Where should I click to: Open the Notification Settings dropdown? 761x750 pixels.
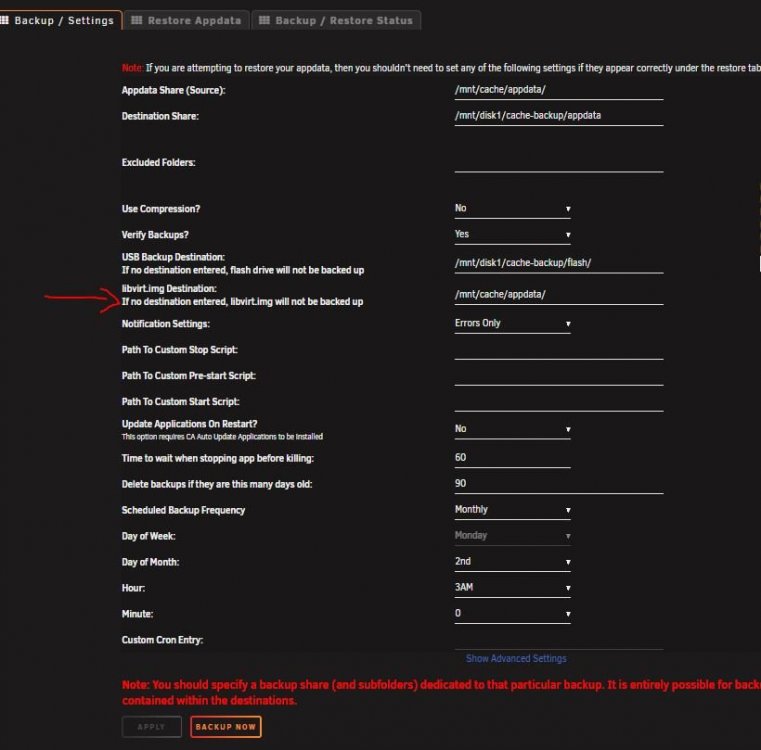click(513, 324)
